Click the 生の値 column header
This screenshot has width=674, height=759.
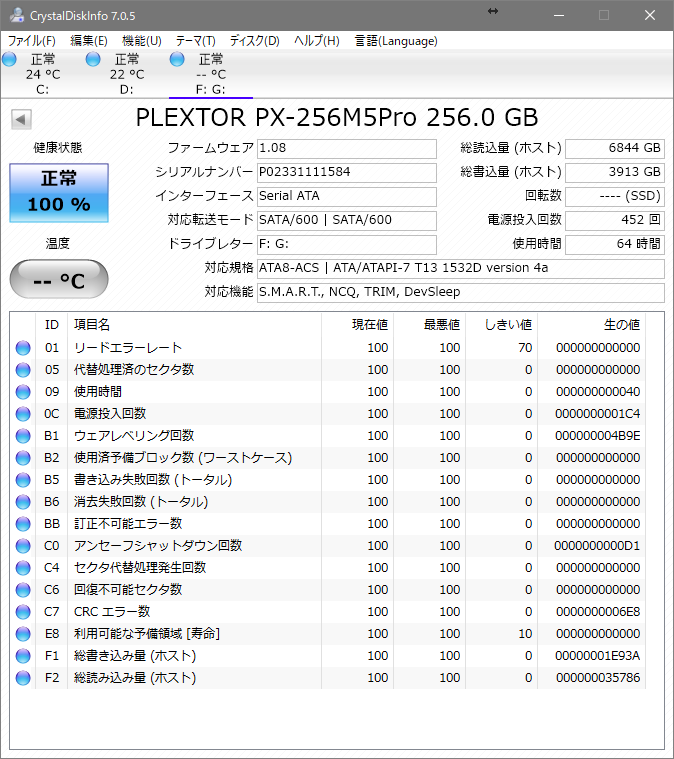pyautogui.click(x=591, y=325)
